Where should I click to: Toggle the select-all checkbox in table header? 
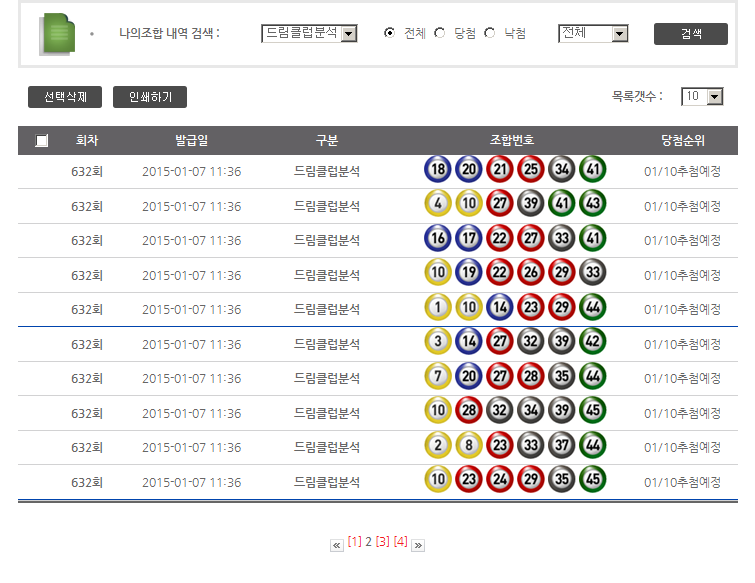click(x=41, y=141)
